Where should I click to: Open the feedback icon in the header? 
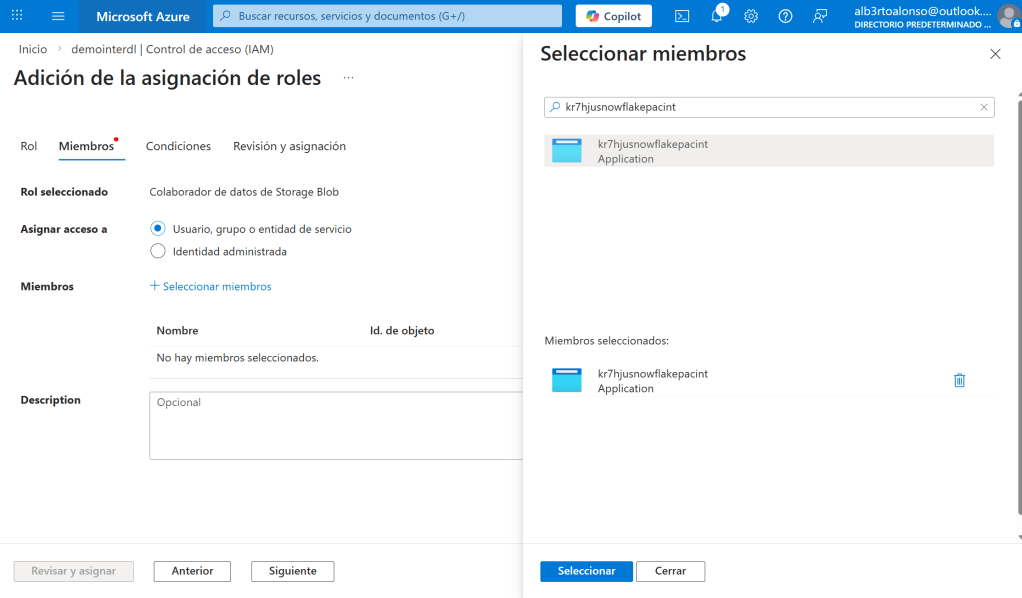coord(820,16)
